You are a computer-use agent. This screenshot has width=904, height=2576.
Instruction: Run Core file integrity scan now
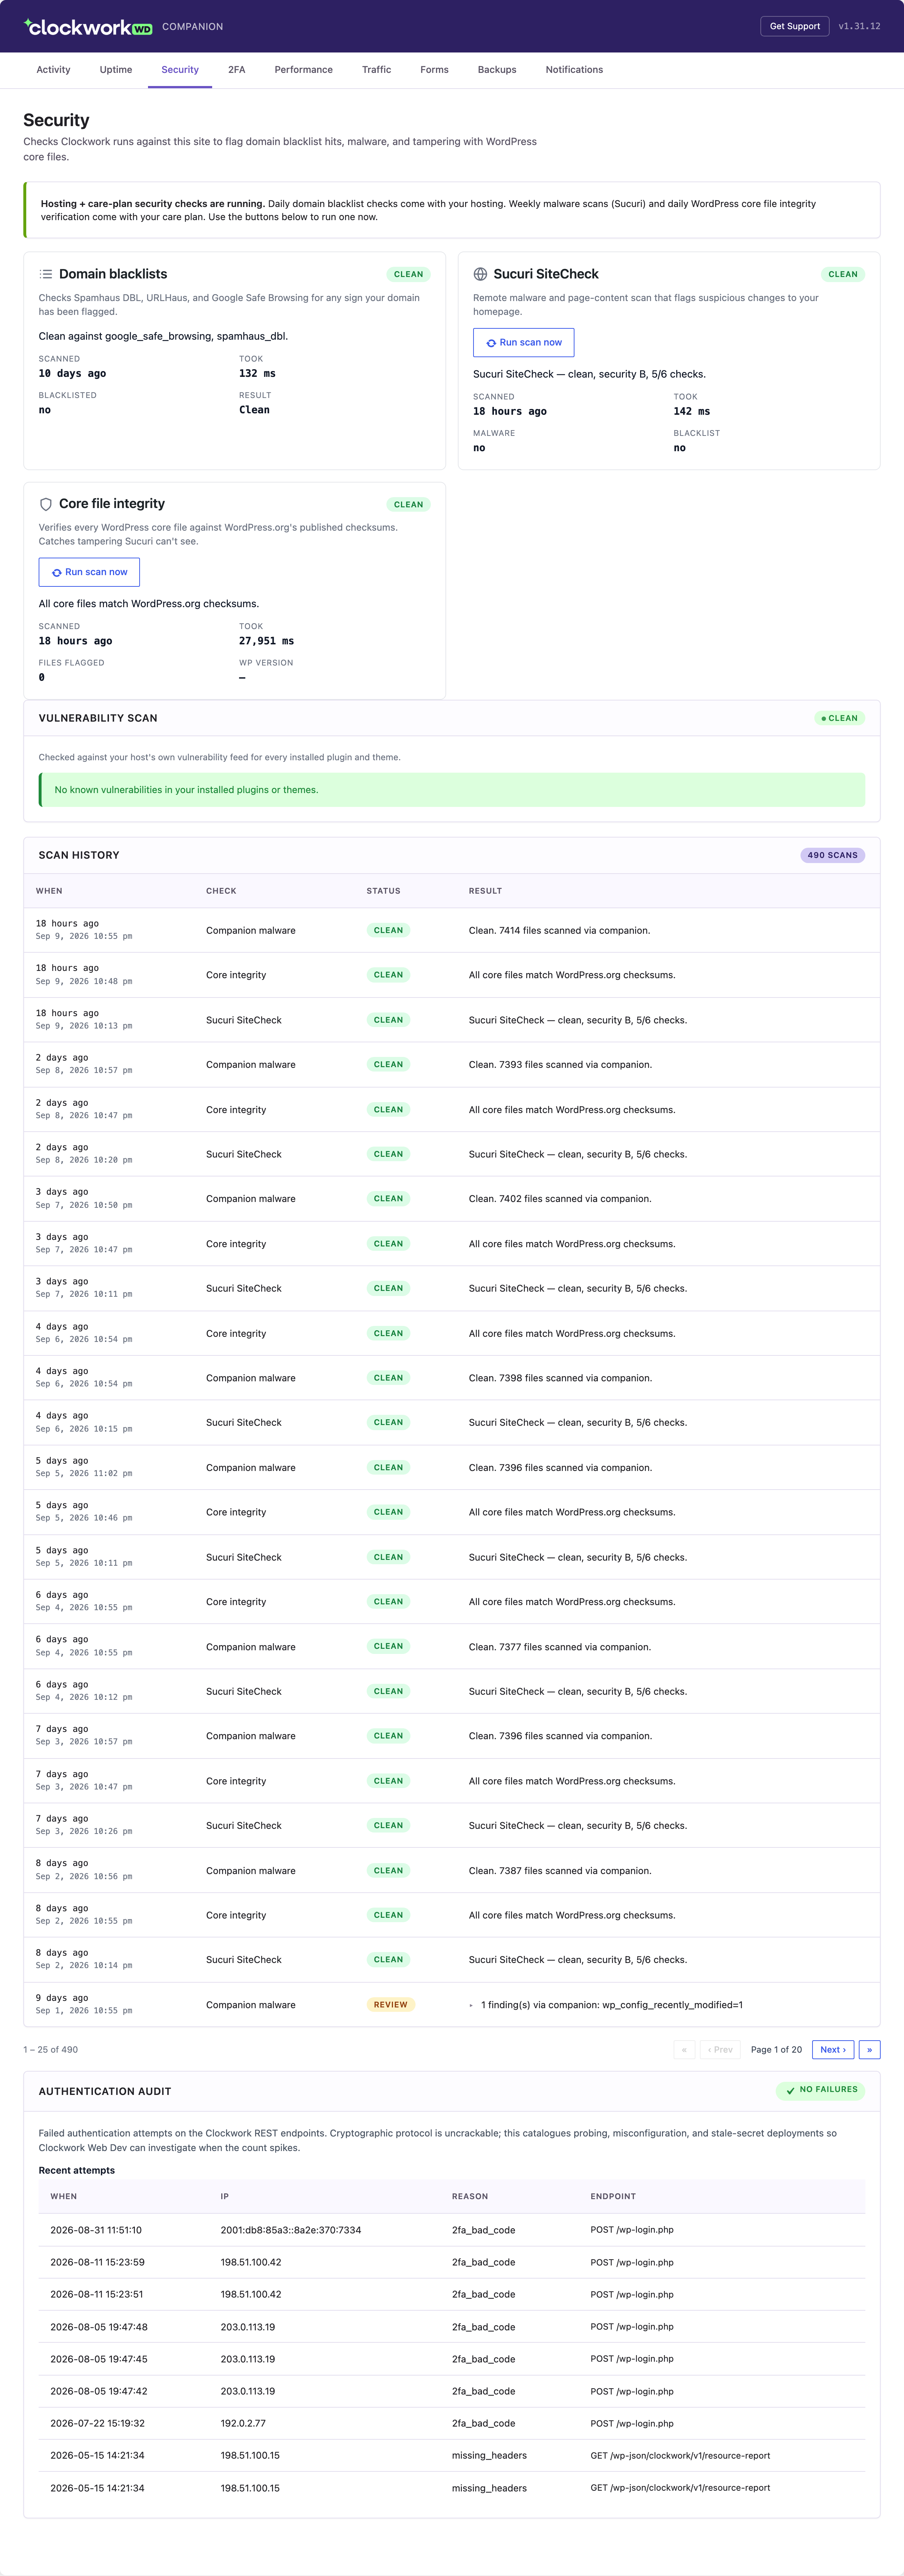89,572
